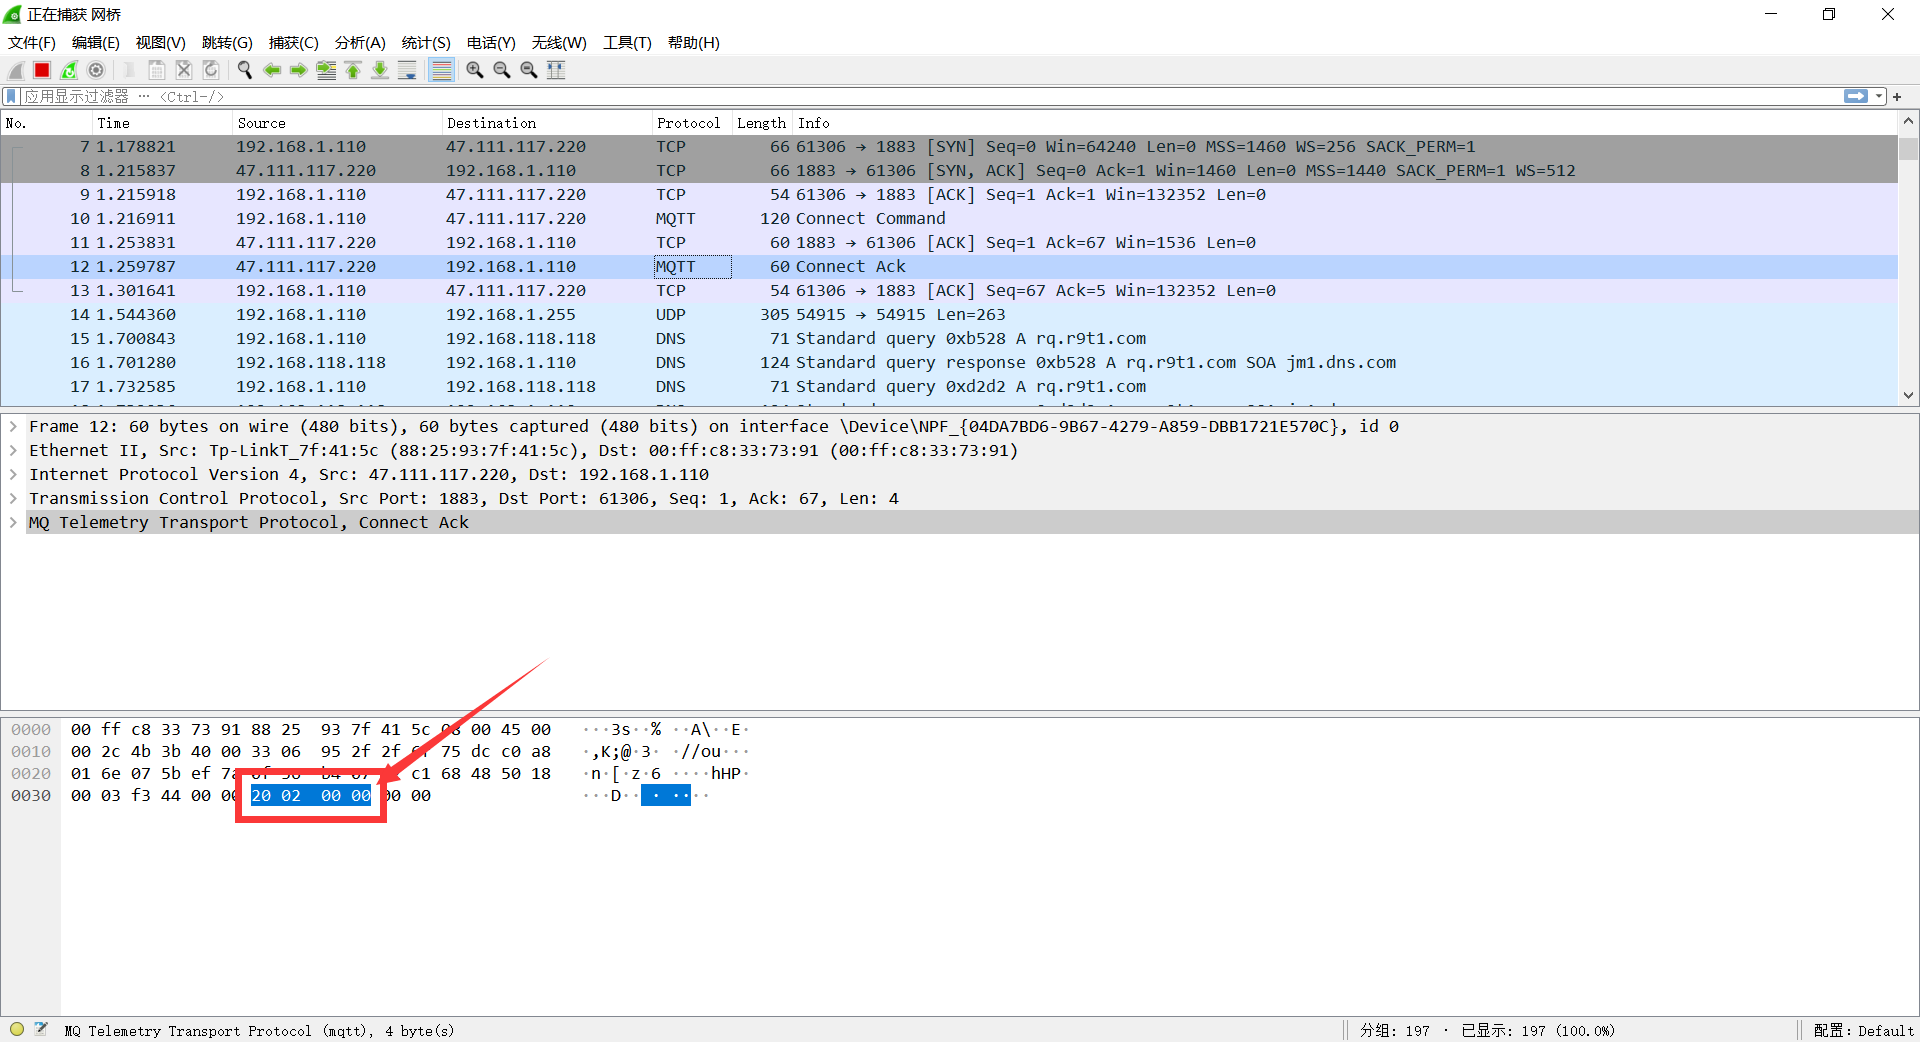Click packet list scrollbar up arrow
Viewport: 1920px width, 1042px height.
coord(1908,121)
